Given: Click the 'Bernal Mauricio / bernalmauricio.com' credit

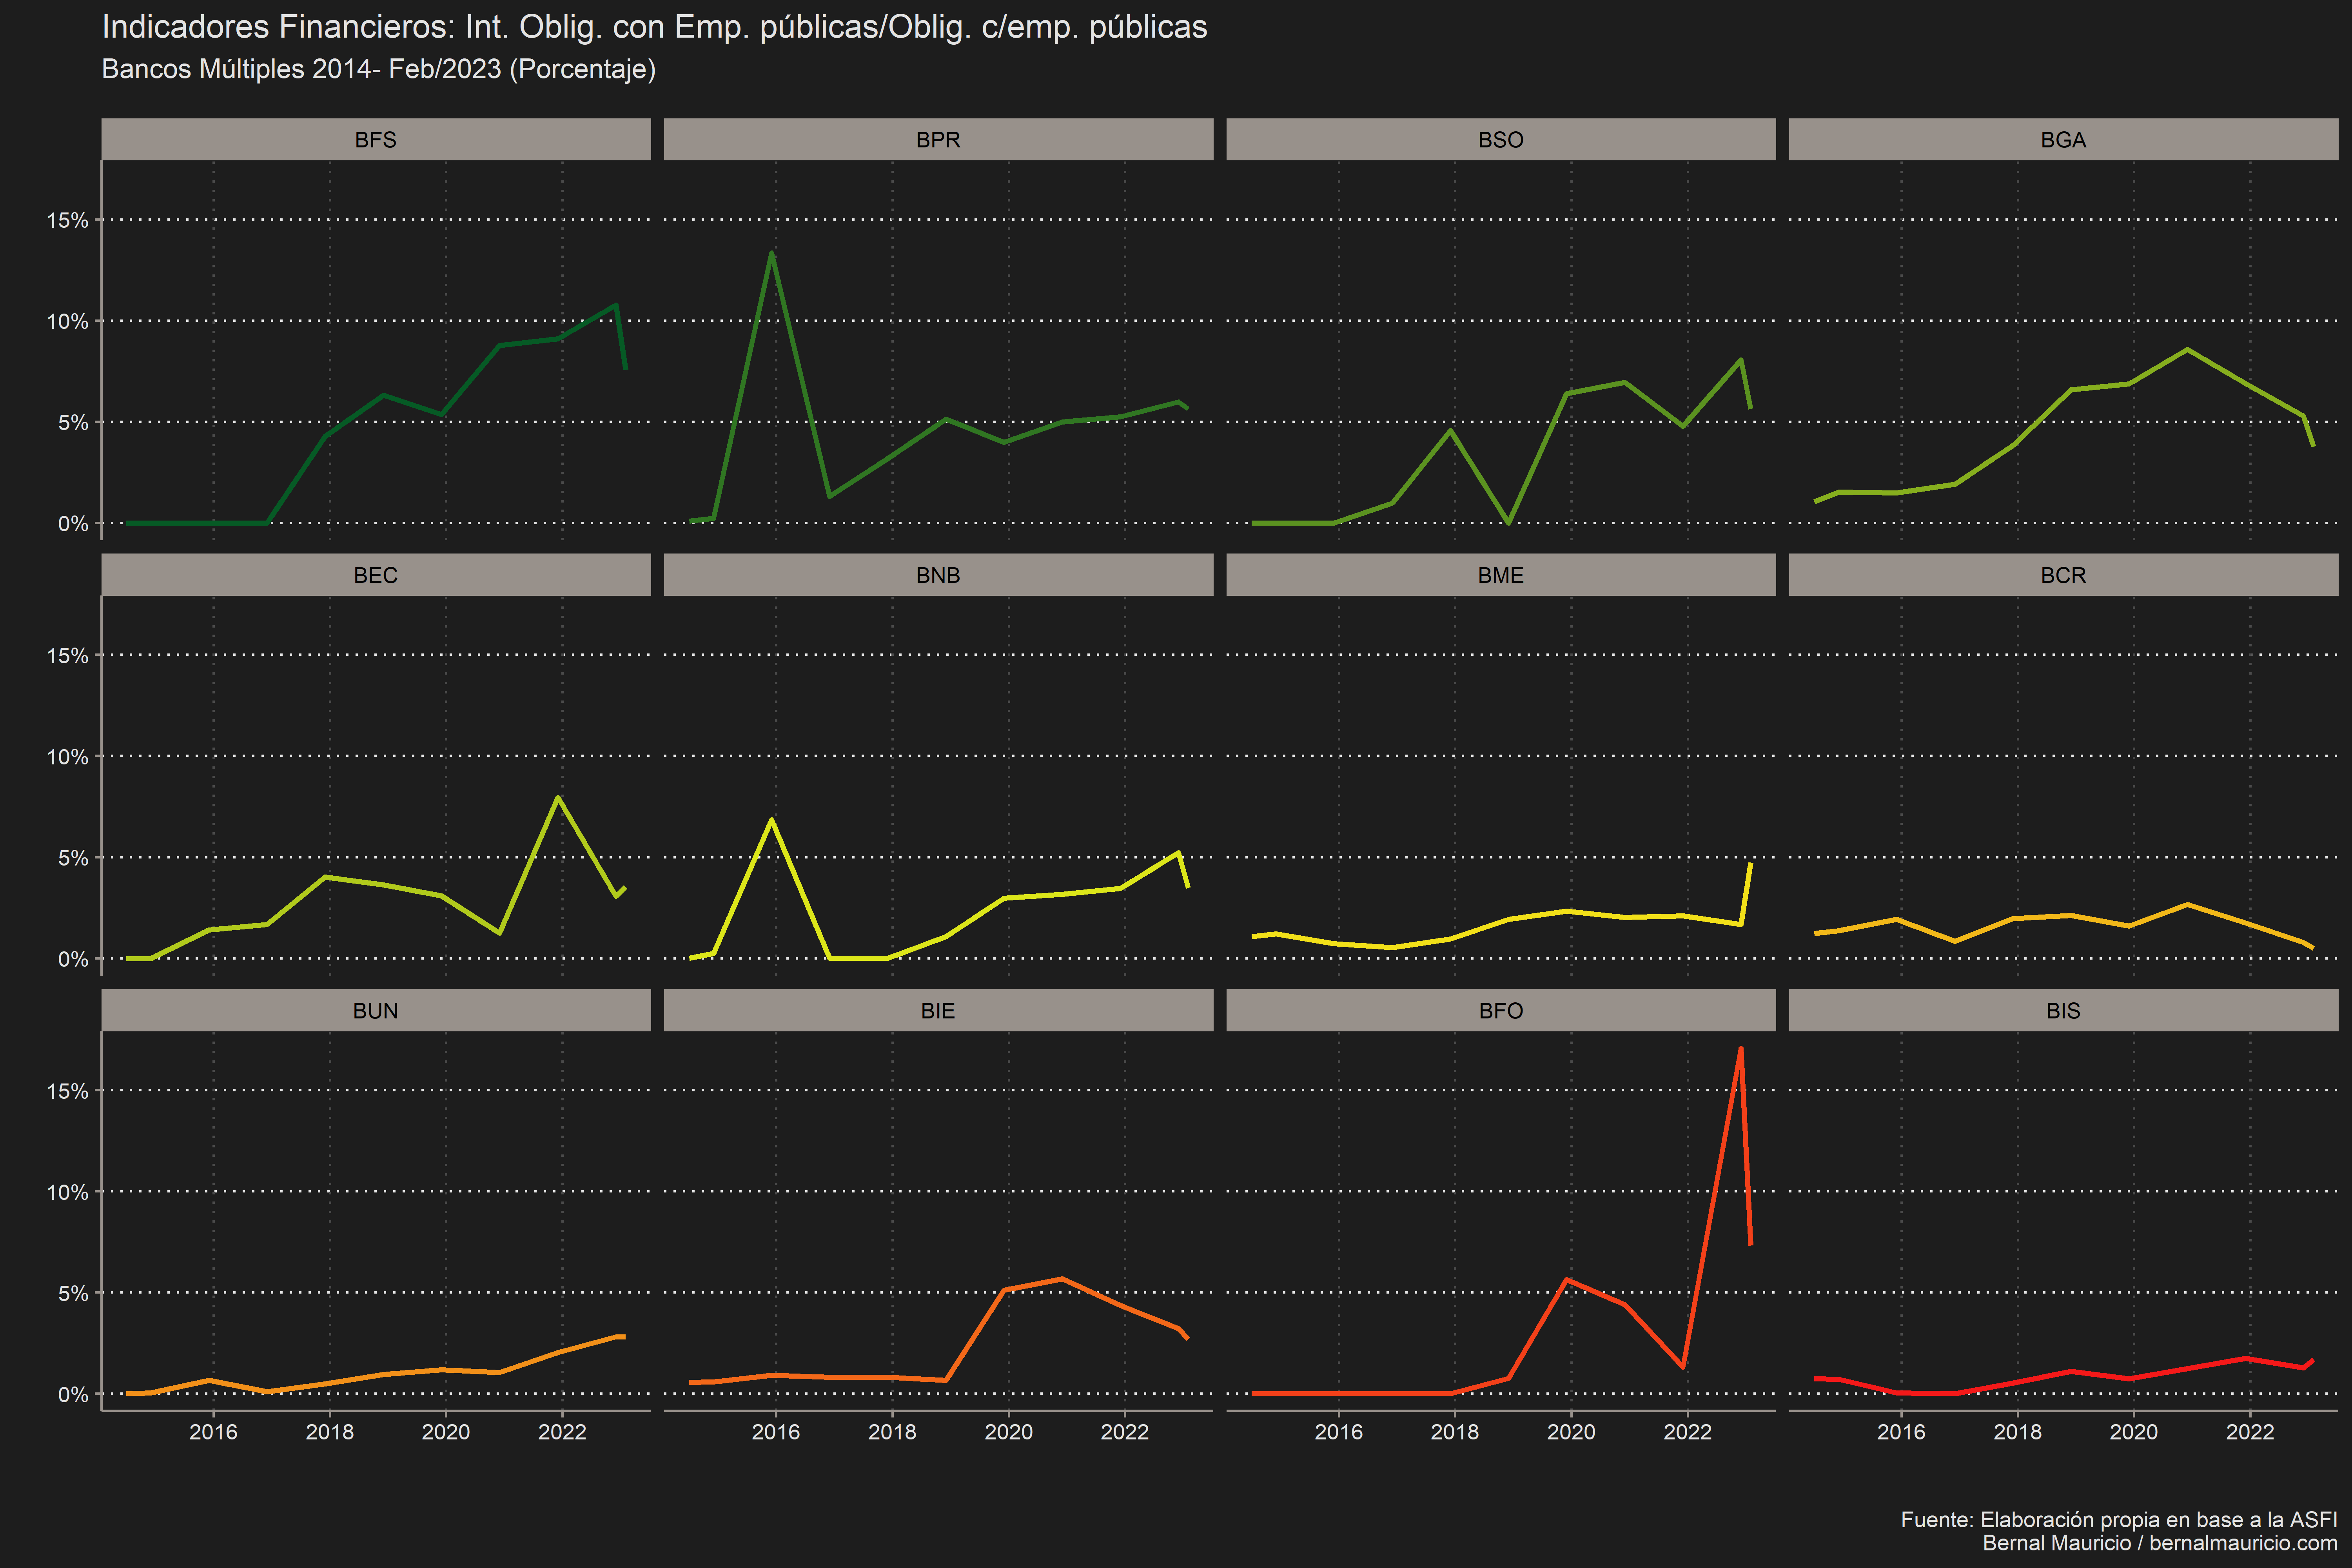Looking at the screenshot, I should [2160, 1543].
